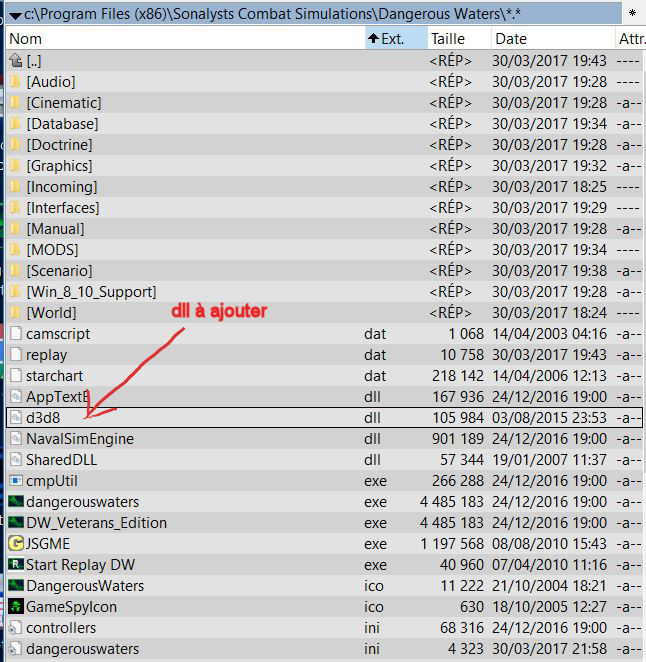
Task: Select the dangerouswaters exe icon
Action: (x=15, y=502)
